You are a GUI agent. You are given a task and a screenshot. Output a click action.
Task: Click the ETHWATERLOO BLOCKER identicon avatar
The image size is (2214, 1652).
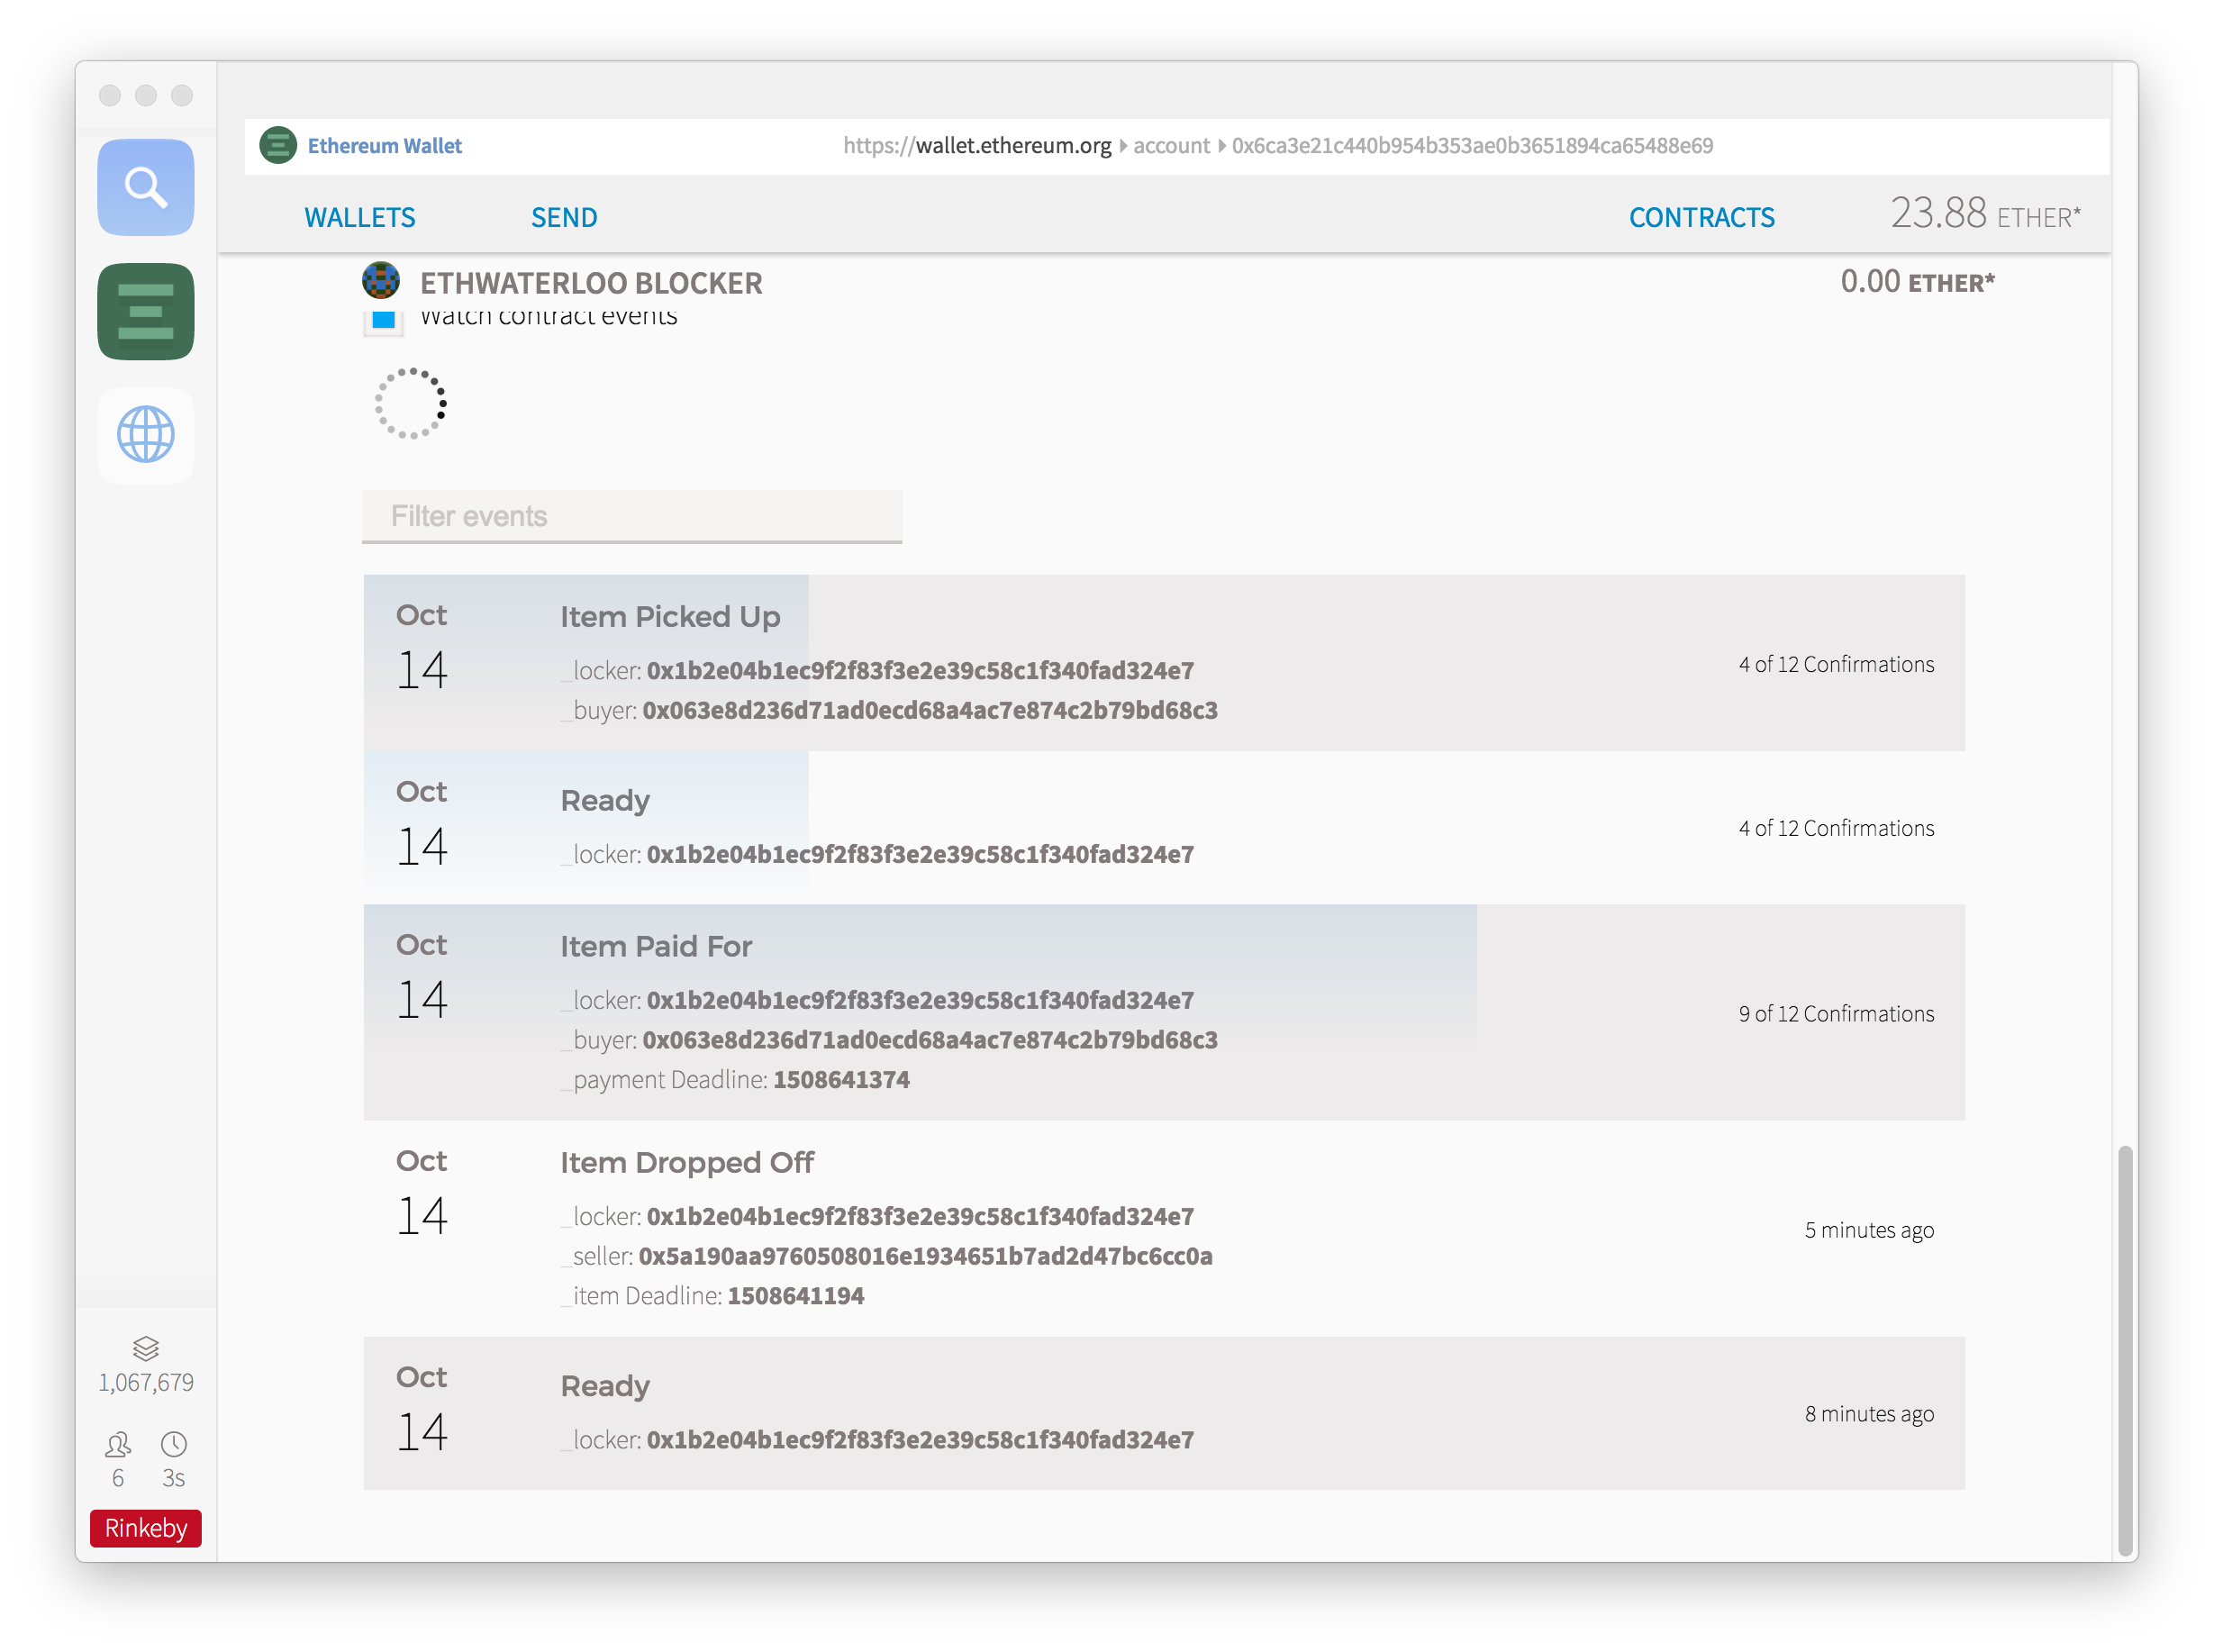381,281
